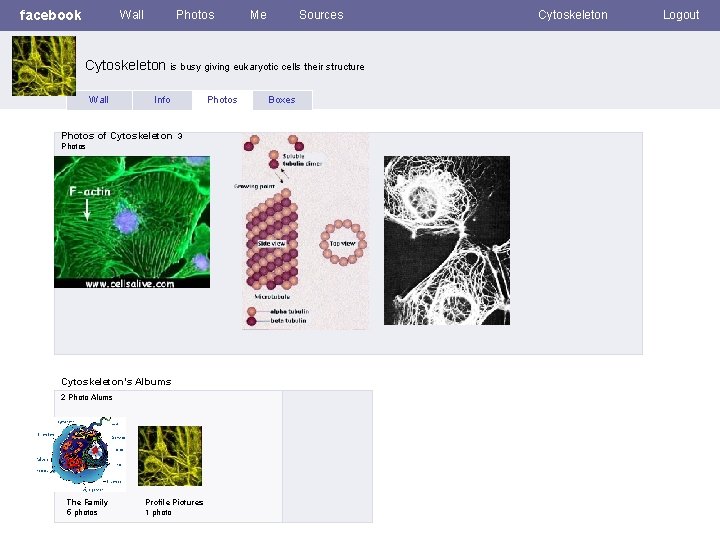Open Sources in the top navigation
Image resolution: width=720 pixels, height=540 pixels.
[x=321, y=15]
